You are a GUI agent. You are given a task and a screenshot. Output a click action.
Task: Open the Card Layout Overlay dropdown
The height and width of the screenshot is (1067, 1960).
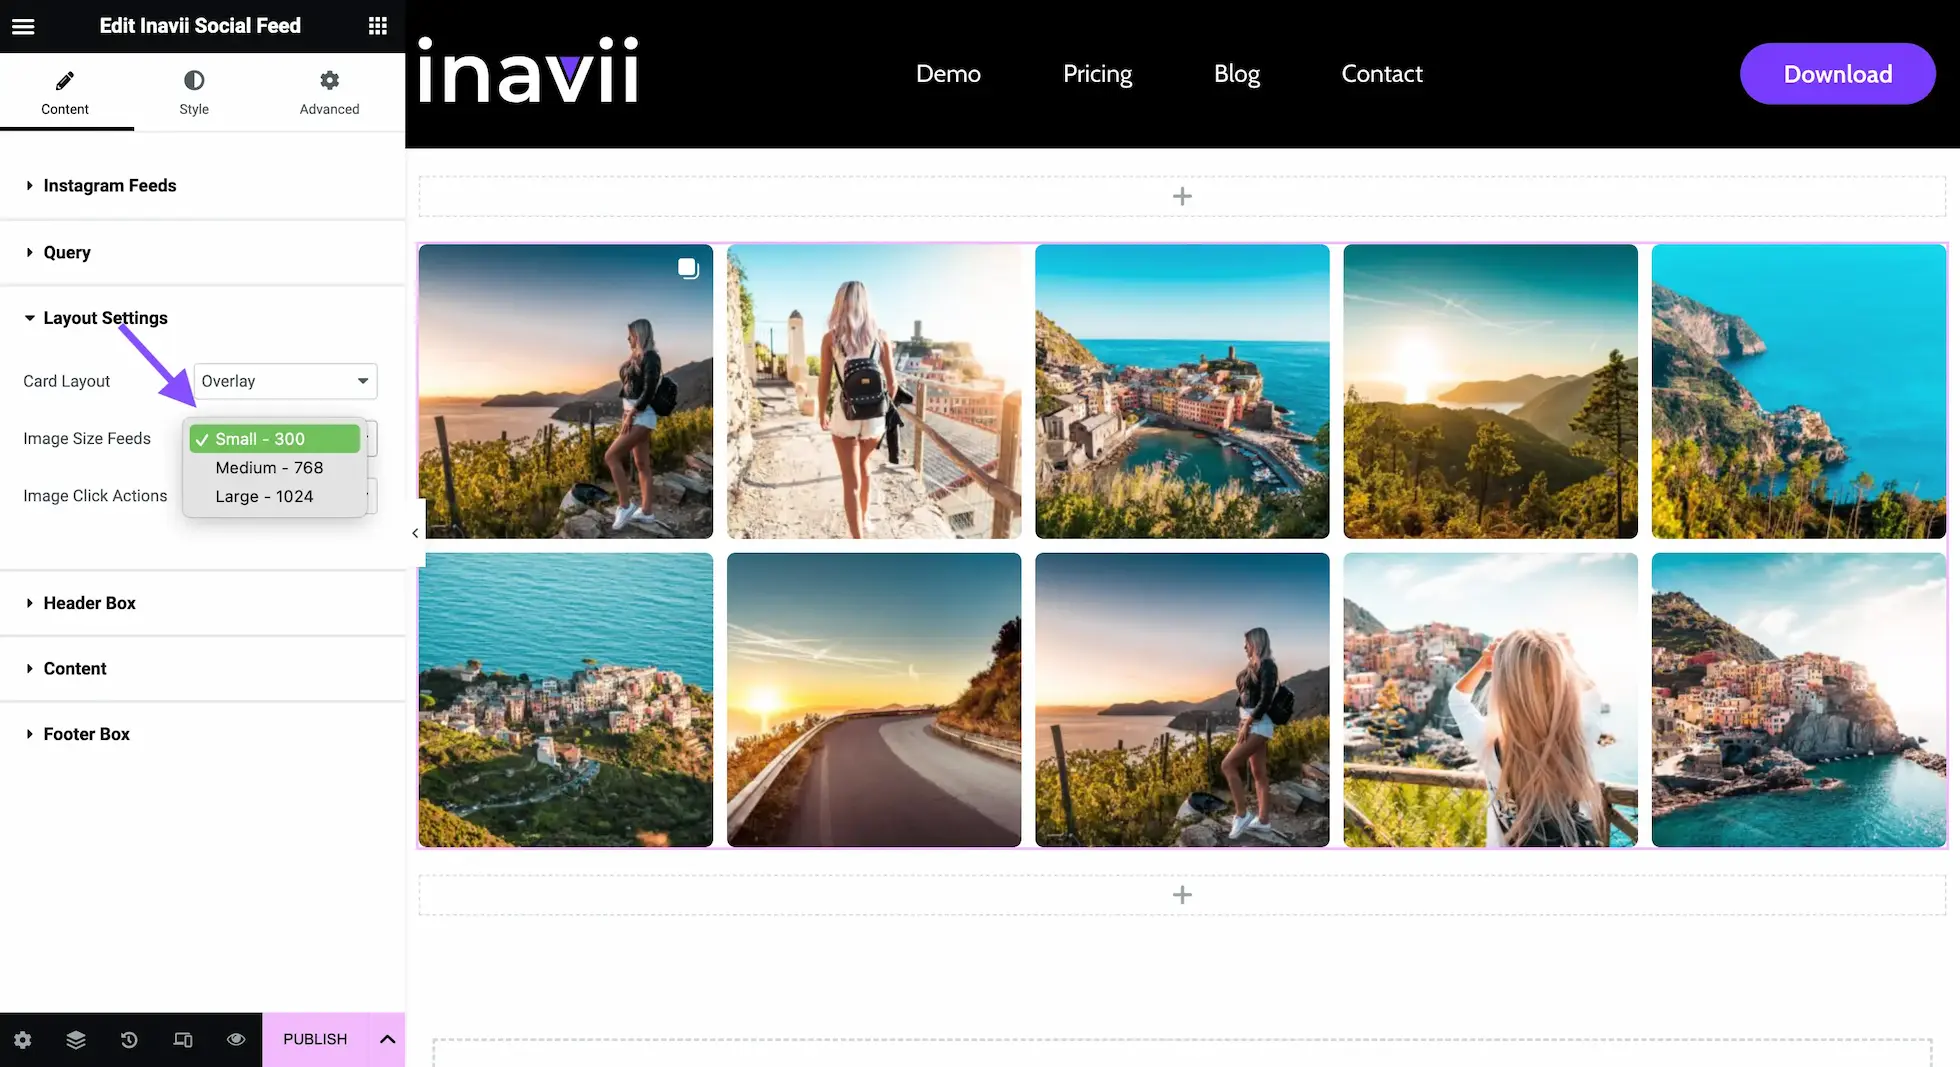[x=285, y=381]
